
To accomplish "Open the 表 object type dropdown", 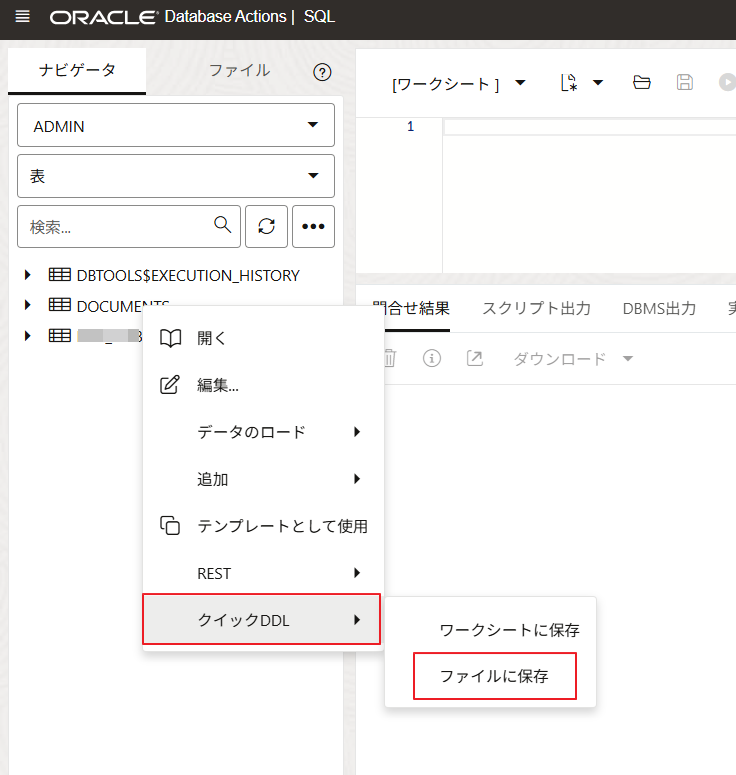I will tap(176, 176).
